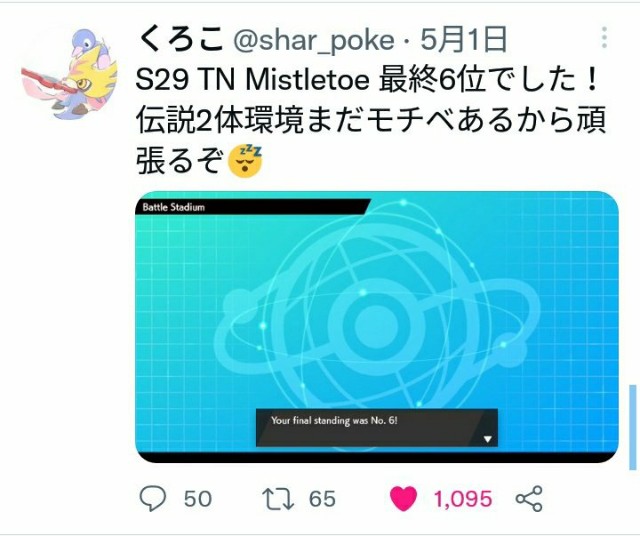The height and width of the screenshot is (536, 640).
Task: Click the blue scrollbar on right edge
Action: (x=633, y=427)
